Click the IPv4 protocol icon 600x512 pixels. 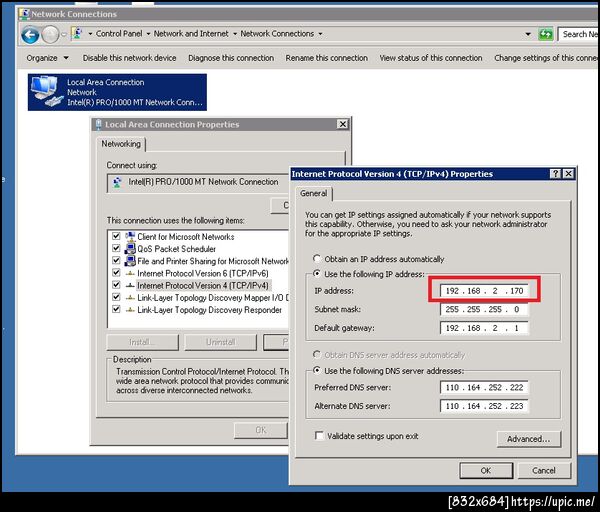[130, 285]
